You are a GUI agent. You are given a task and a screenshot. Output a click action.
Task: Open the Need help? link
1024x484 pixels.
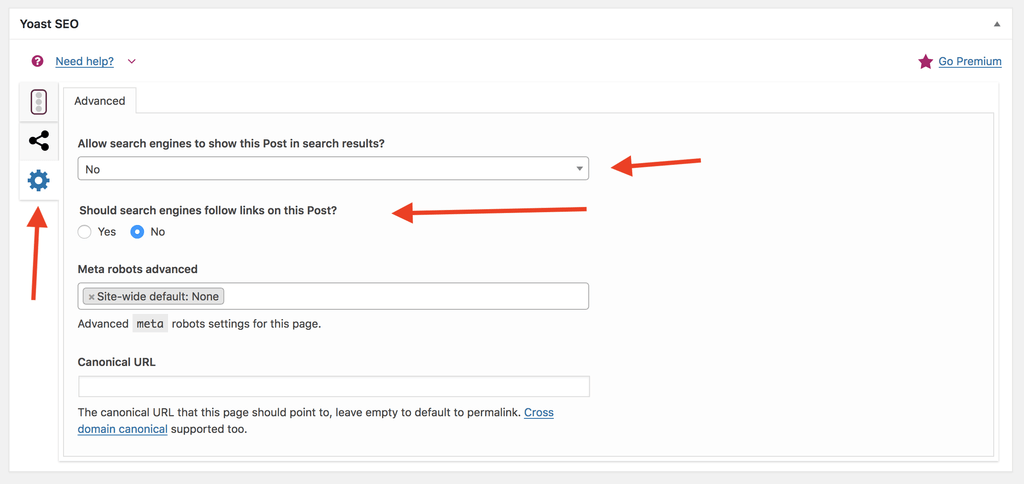pyautogui.click(x=85, y=61)
